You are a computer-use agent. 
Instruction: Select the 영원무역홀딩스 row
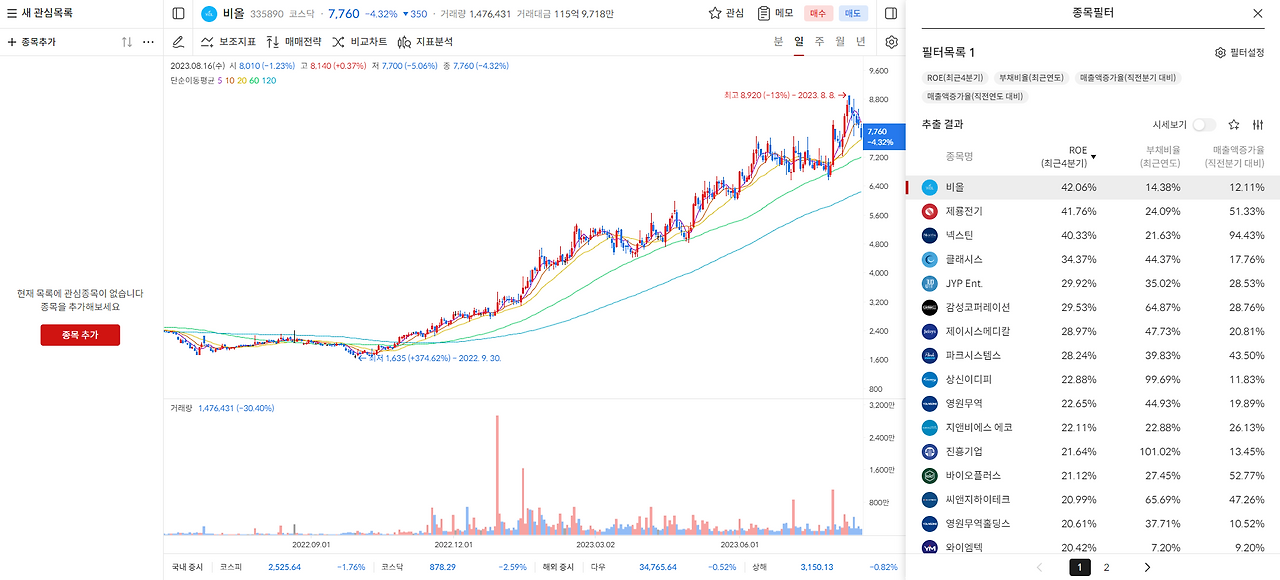point(1093,523)
